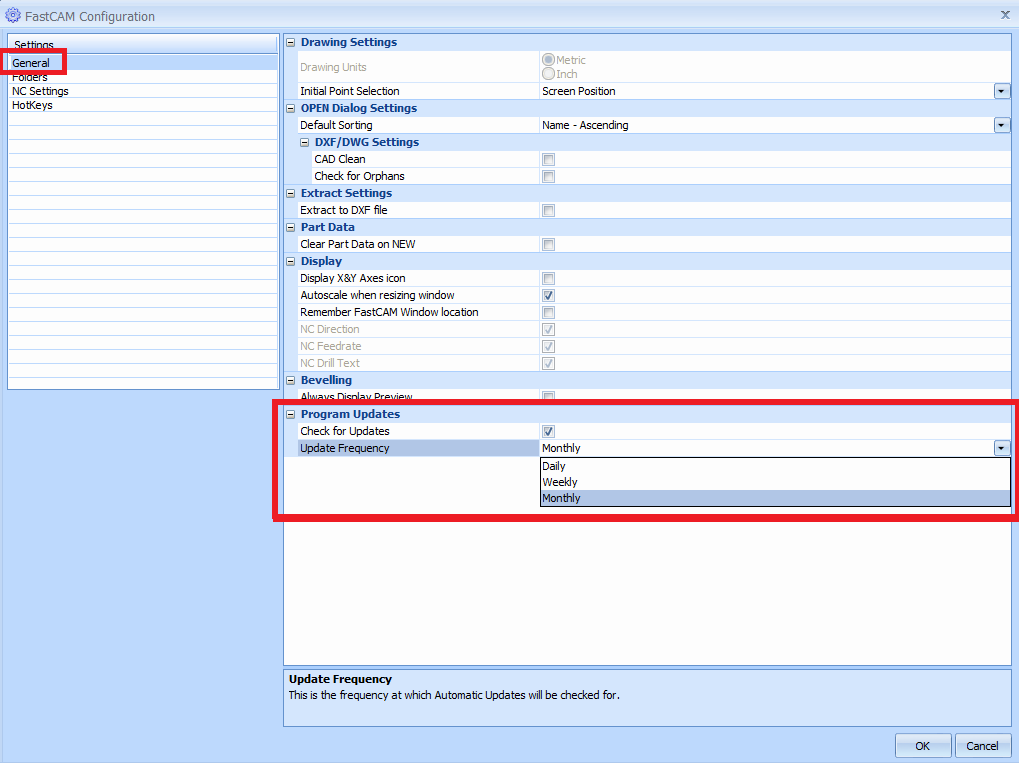Open the Initial Point Selection dropdown

click(x=1001, y=91)
